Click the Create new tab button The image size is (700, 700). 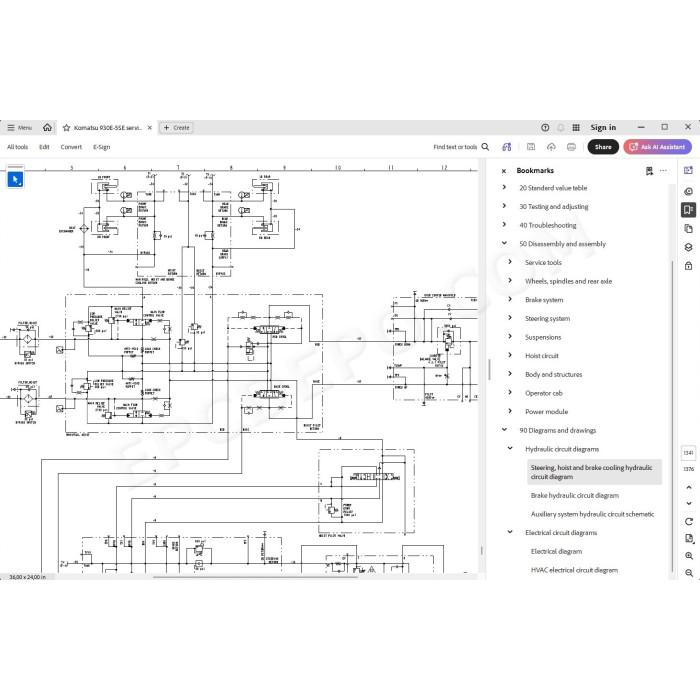pyautogui.click(x=176, y=128)
